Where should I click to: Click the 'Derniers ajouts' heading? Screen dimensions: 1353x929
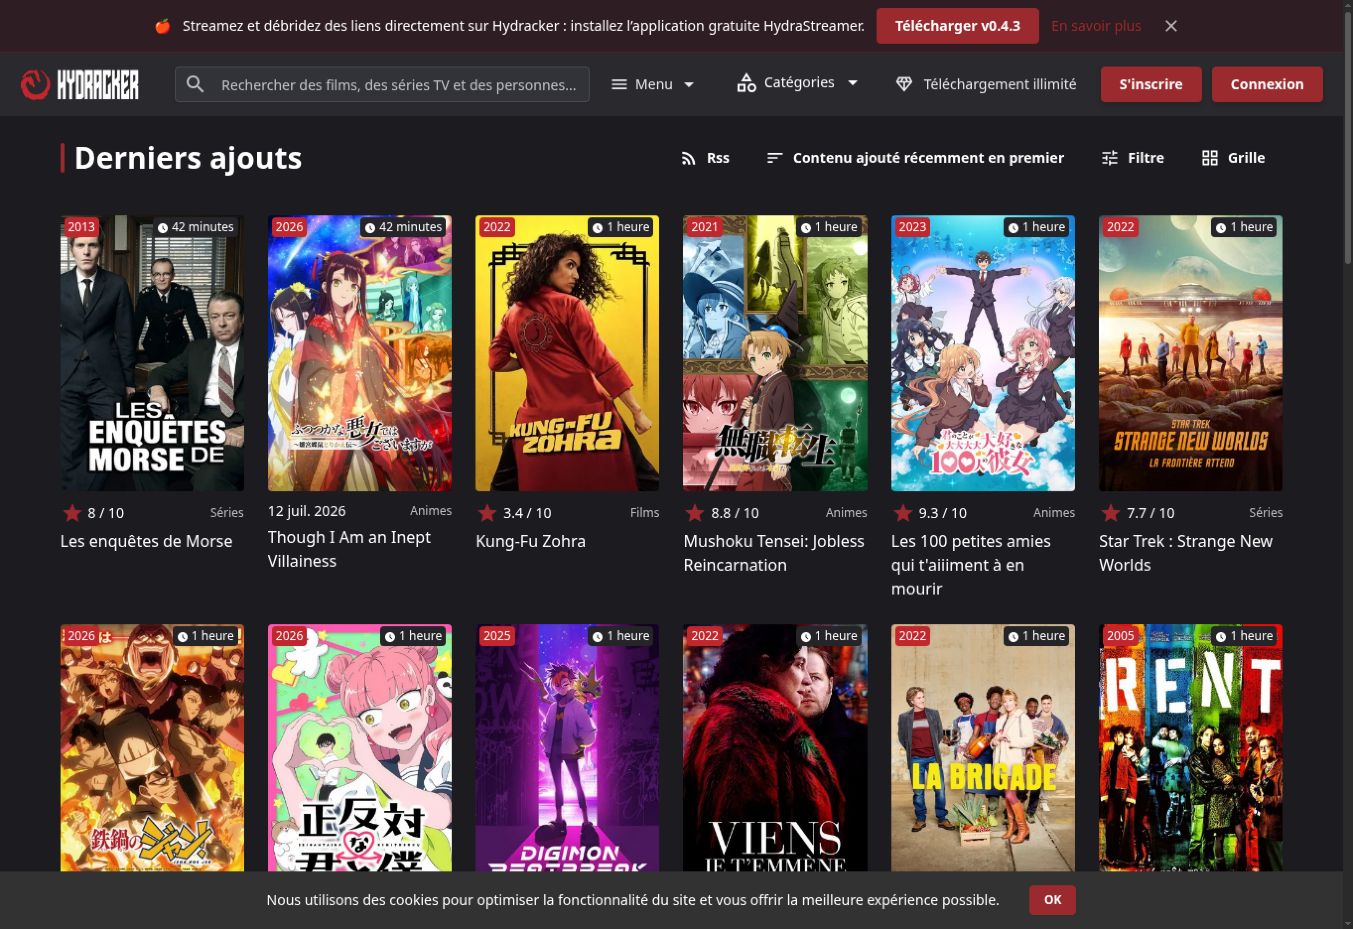click(x=188, y=158)
